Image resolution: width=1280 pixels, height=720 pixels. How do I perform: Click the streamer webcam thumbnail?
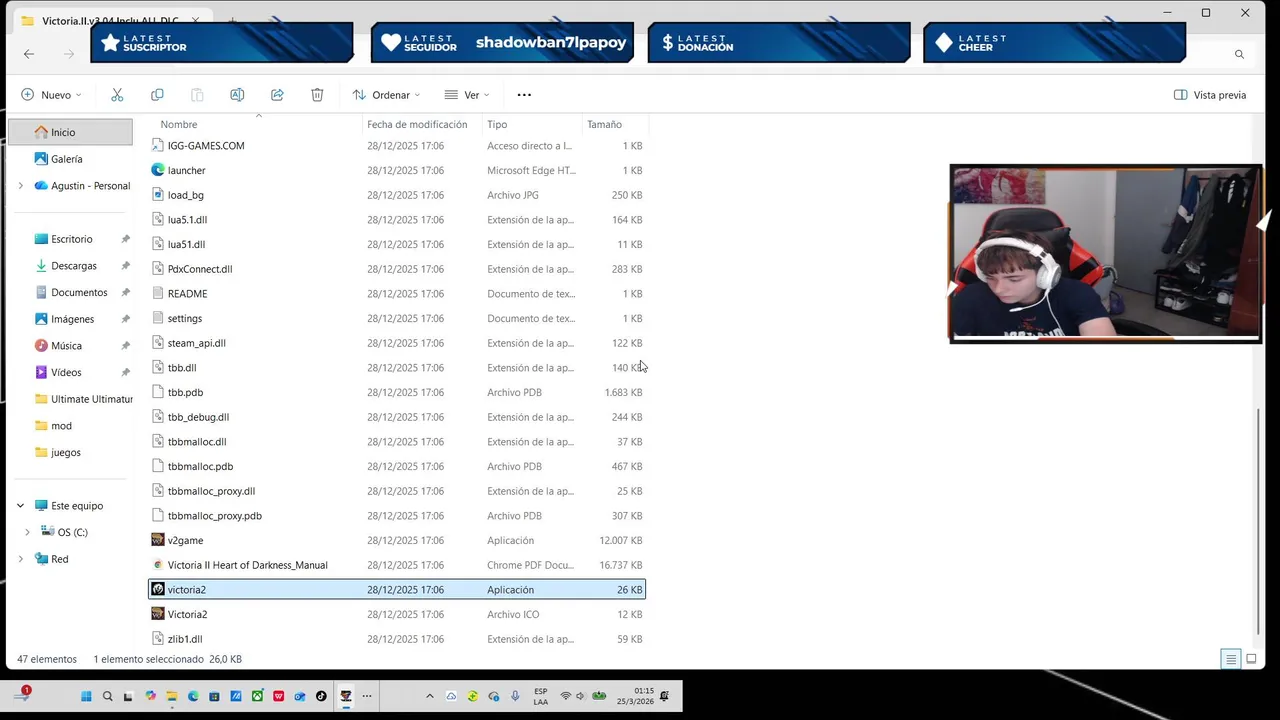pyautogui.click(x=1105, y=254)
